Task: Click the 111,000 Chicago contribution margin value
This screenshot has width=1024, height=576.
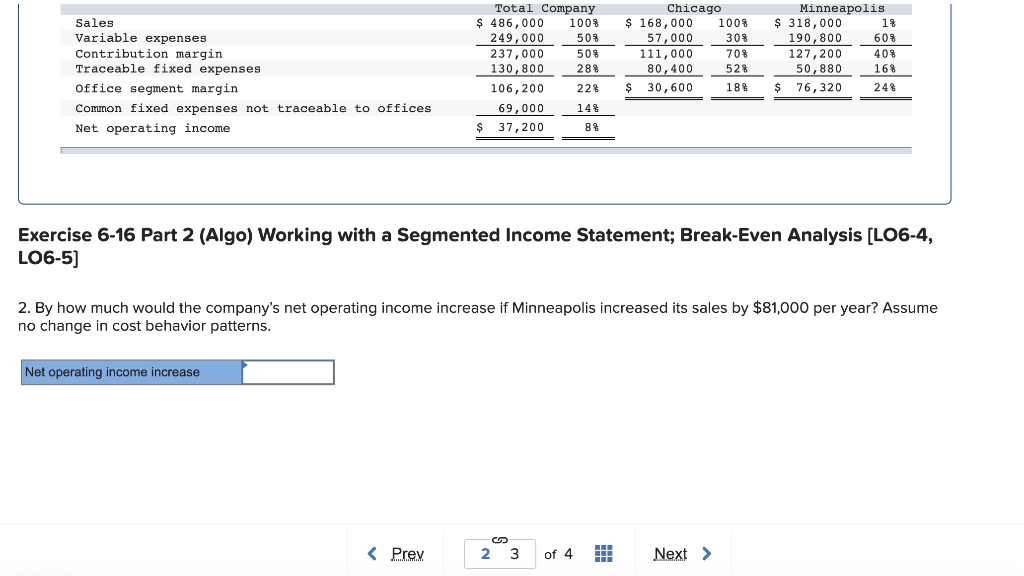Action: pyautogui.click(x=666, y=54)
